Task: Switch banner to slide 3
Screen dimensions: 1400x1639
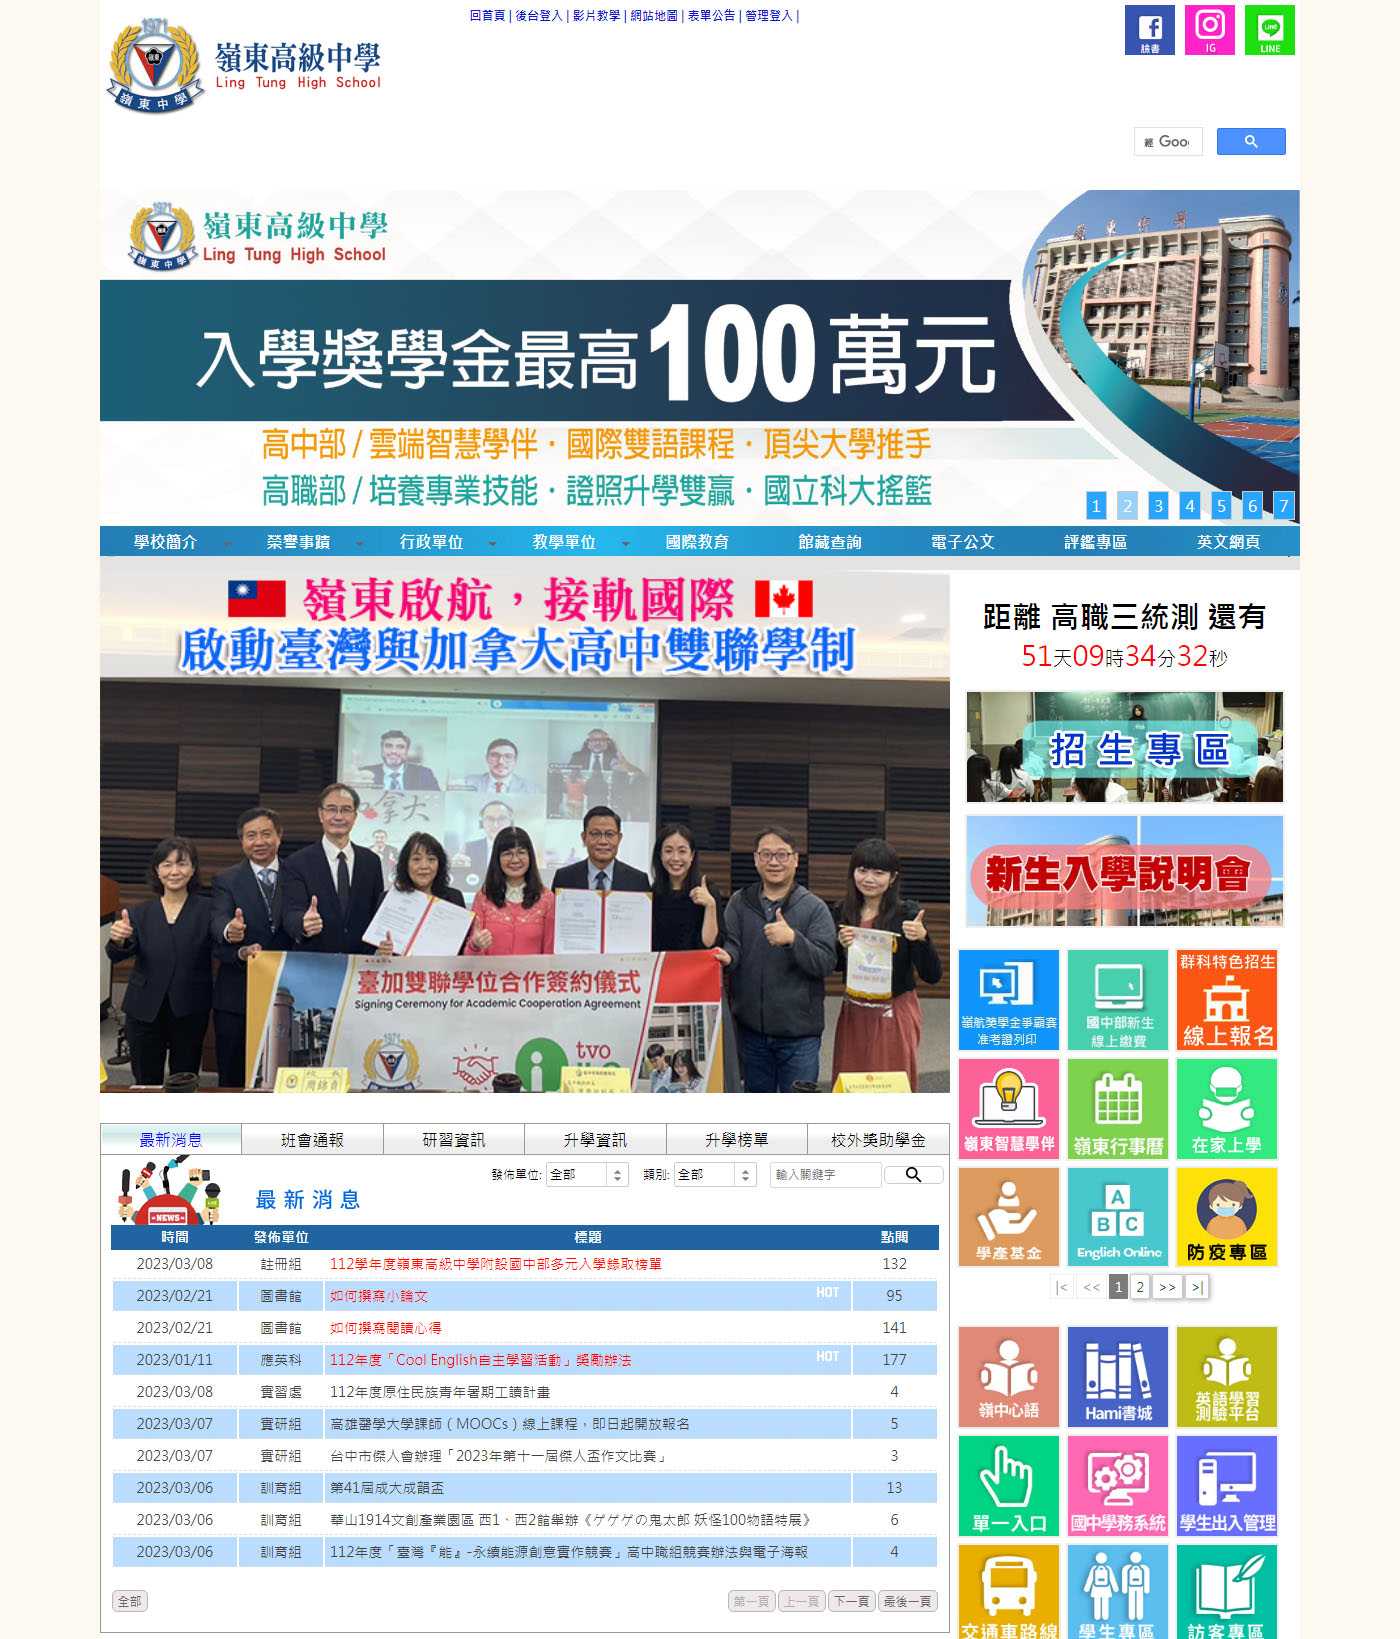Action: coord(1158,506)
